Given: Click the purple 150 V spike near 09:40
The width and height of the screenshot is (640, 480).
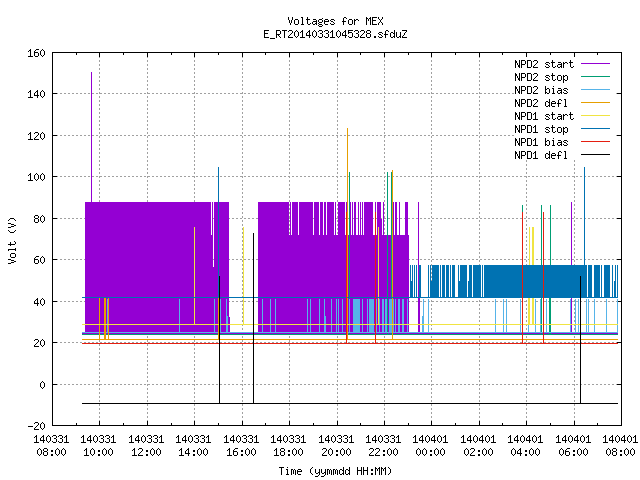Looking at the screenshot, I should click(91, 137).
